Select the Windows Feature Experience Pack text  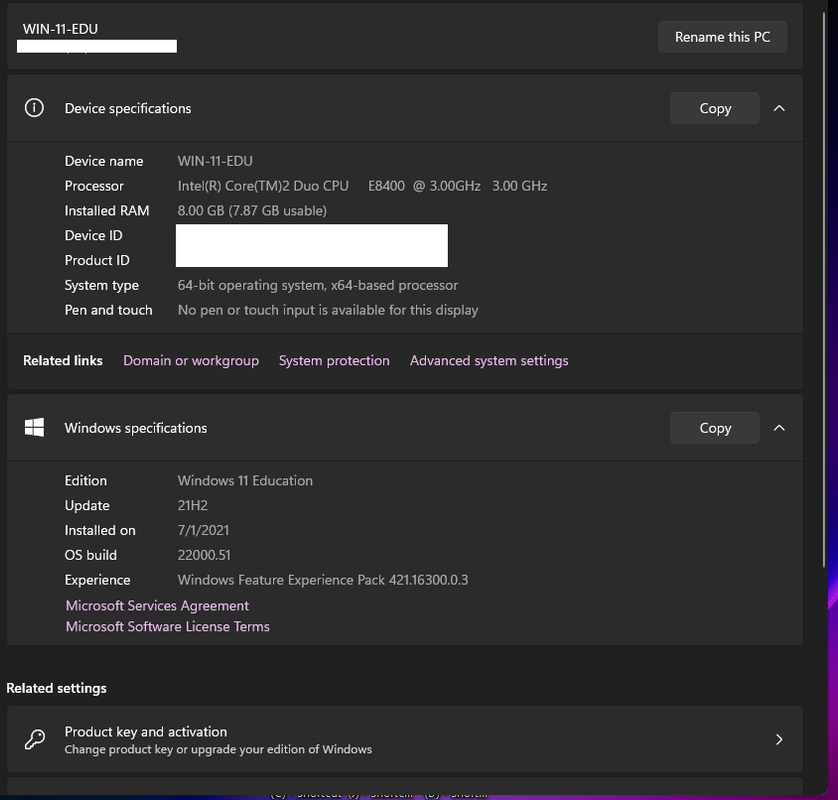(323, 580)
